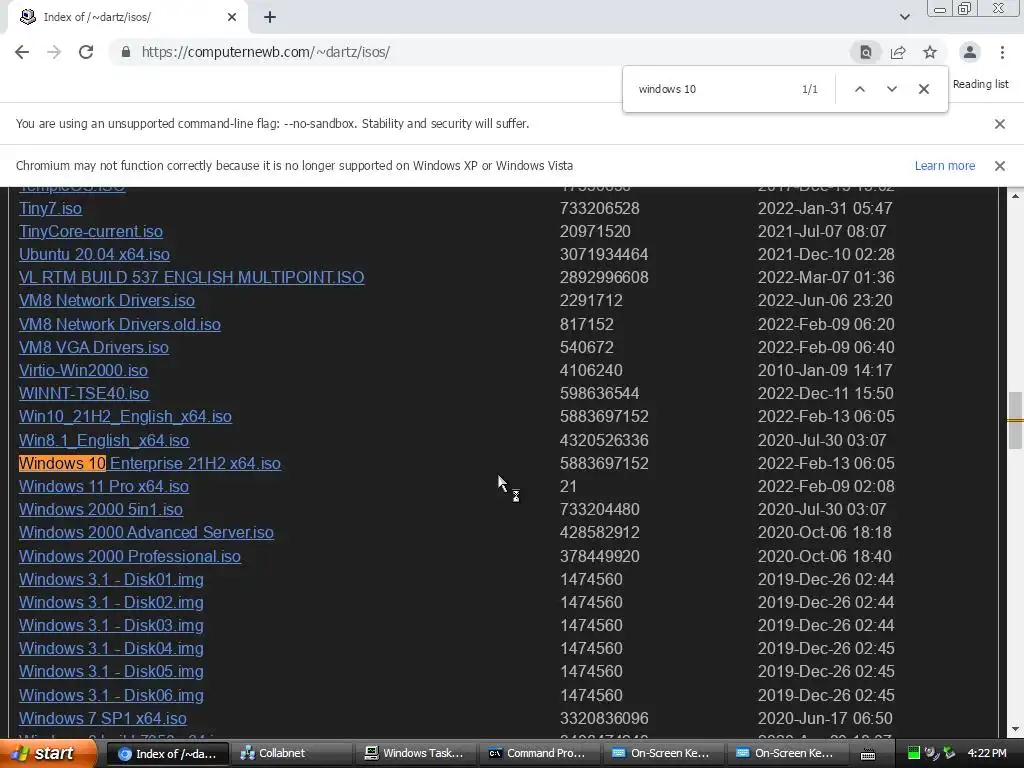The image size is (1024, 768).
Task: Open Reading list
Action: coord(980,84)
